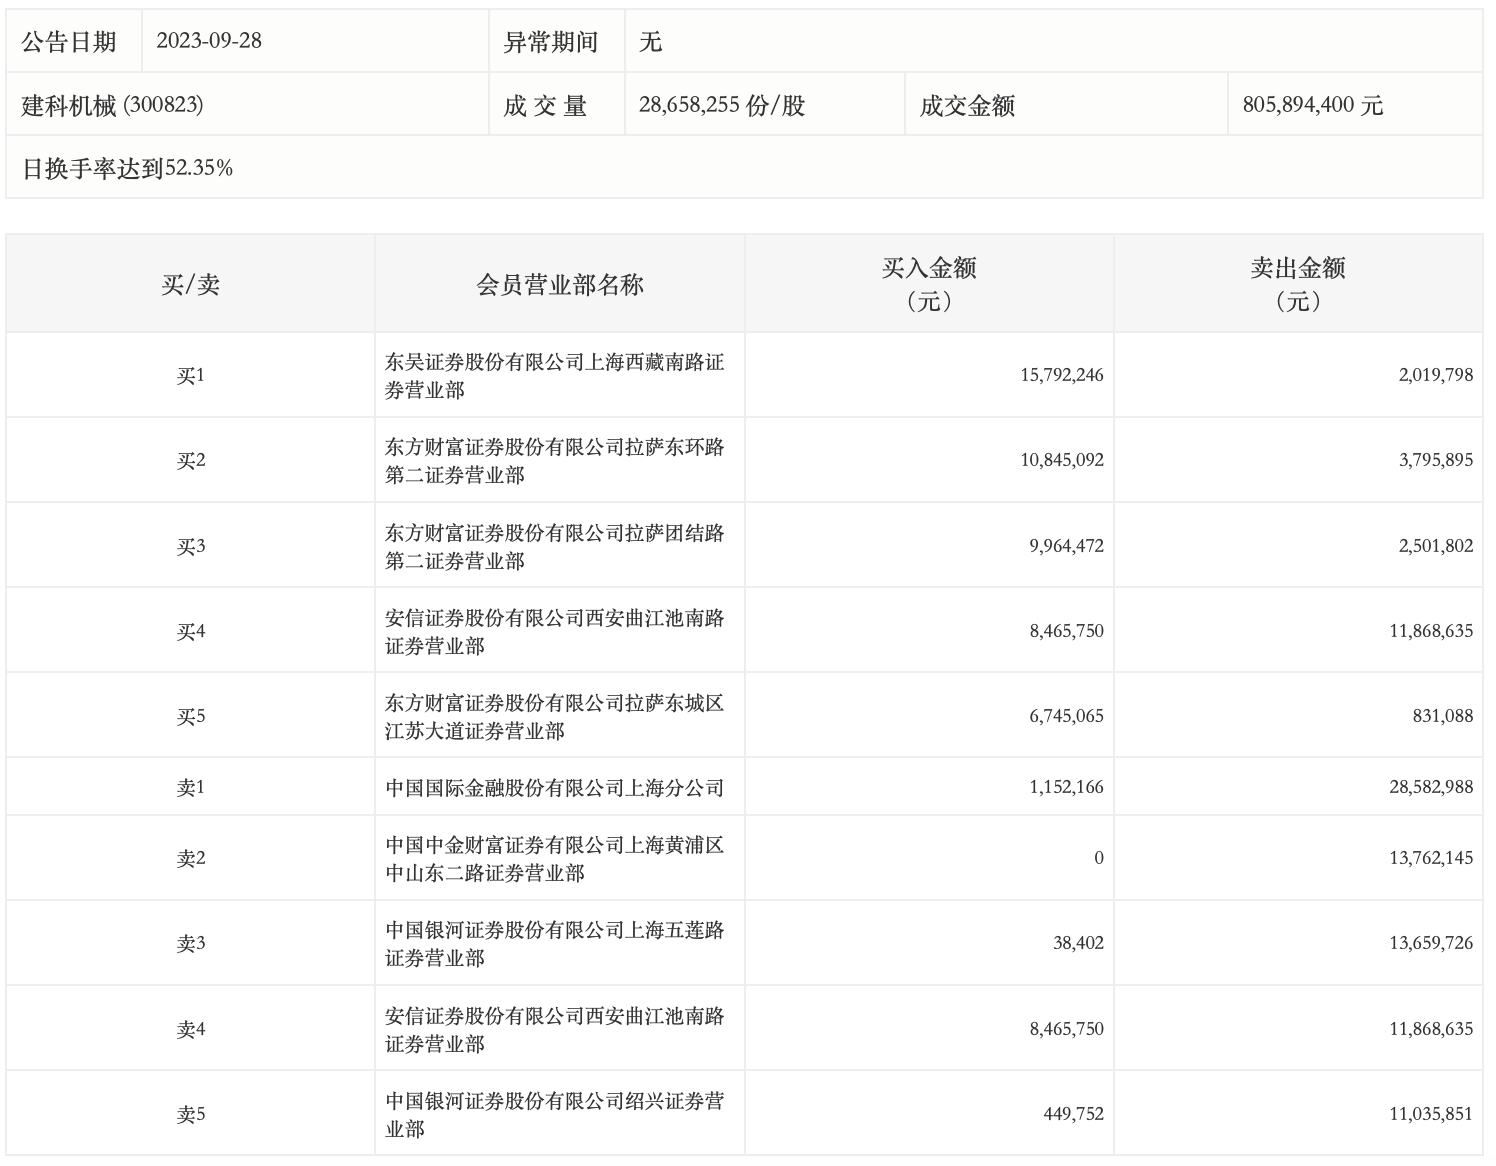Click the 卖出金额 column header
The width and height of the screenshot is (1496, 1166).
coord(1297,284)
